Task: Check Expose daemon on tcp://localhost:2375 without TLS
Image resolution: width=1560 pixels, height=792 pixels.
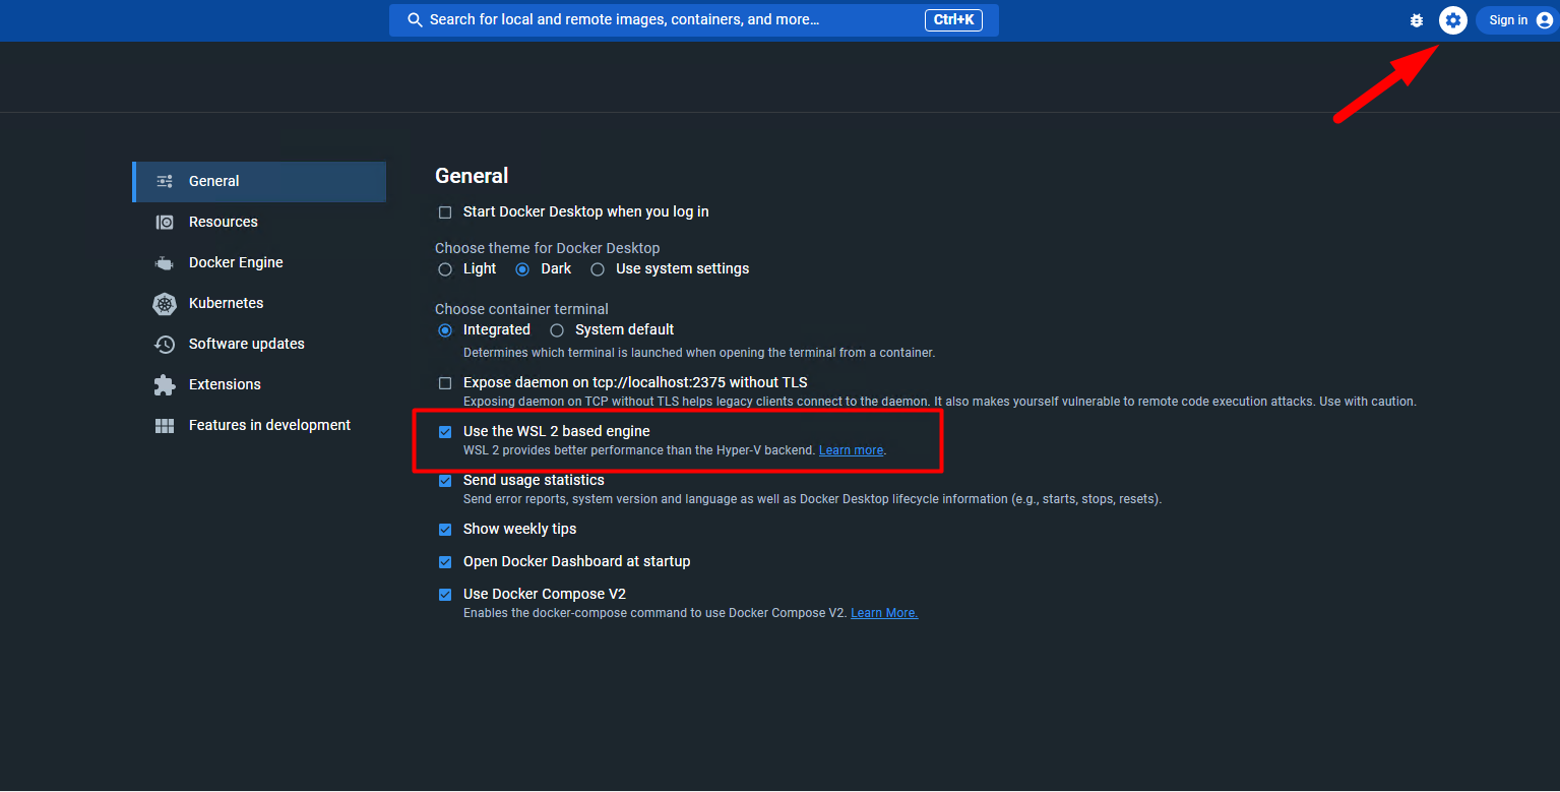Action: tap(445, 383)
